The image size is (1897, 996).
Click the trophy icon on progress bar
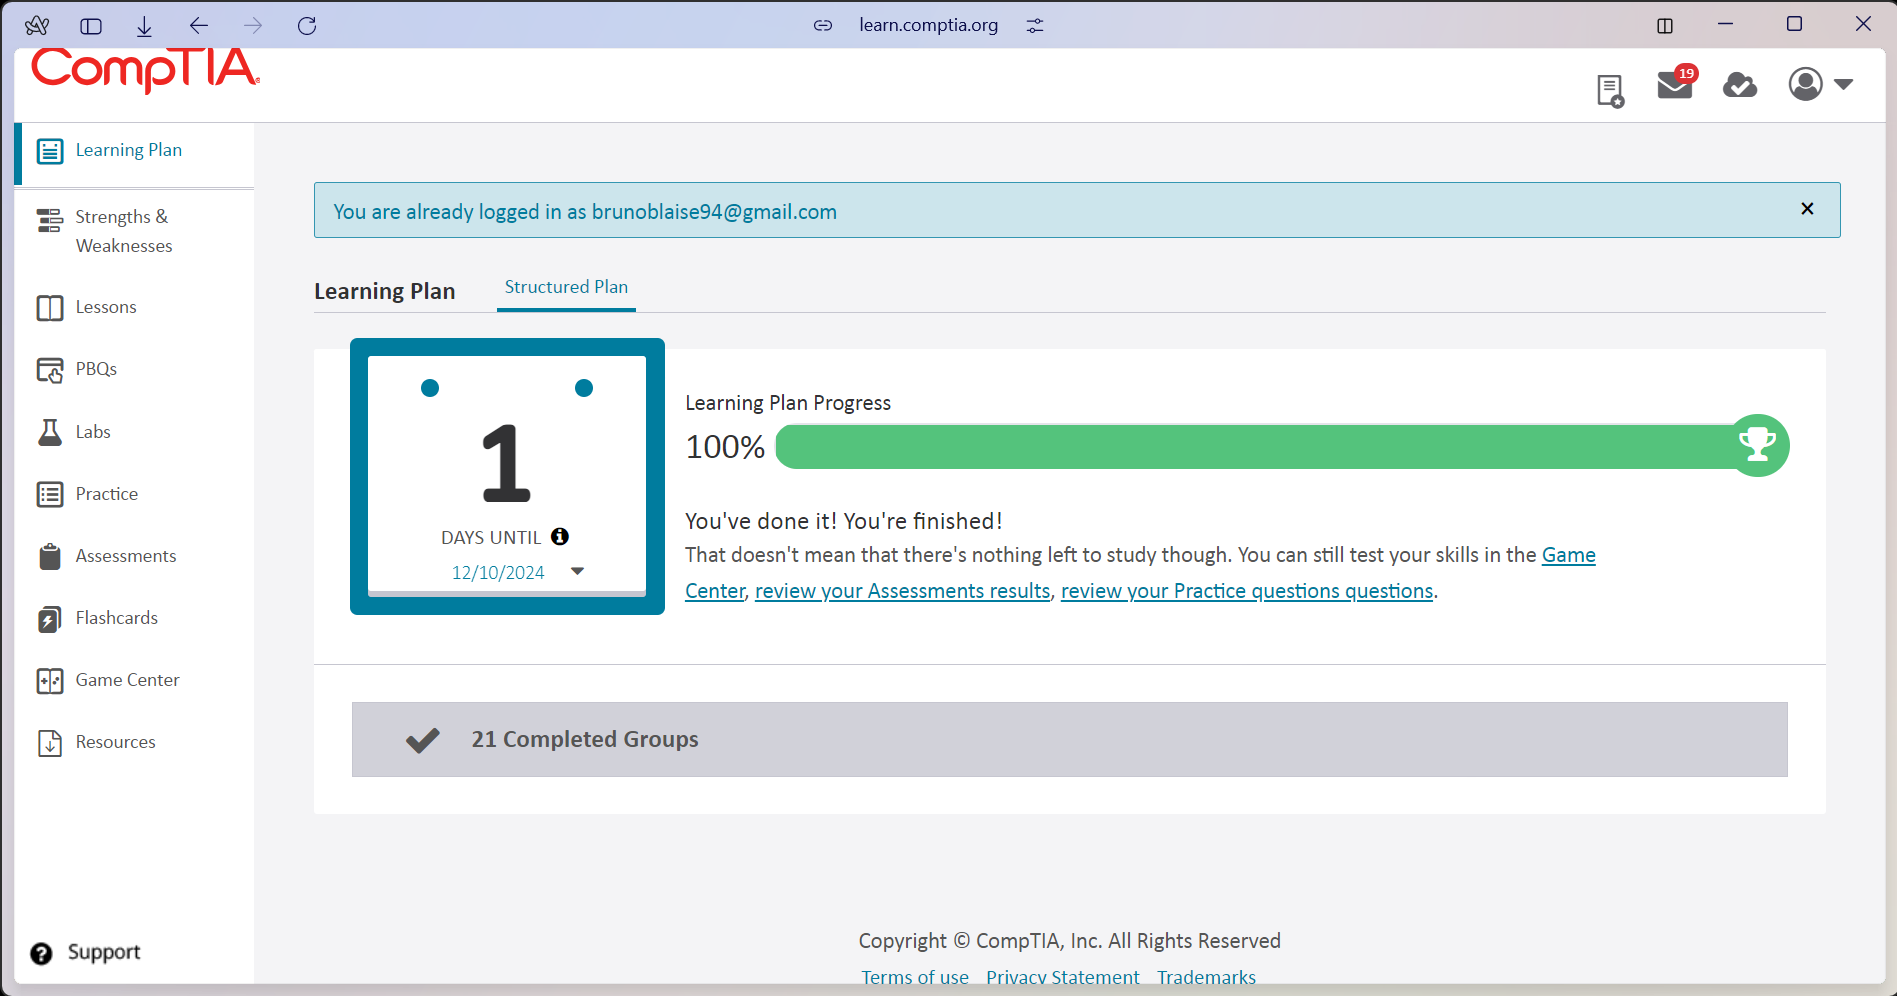tap(1757, 445)
